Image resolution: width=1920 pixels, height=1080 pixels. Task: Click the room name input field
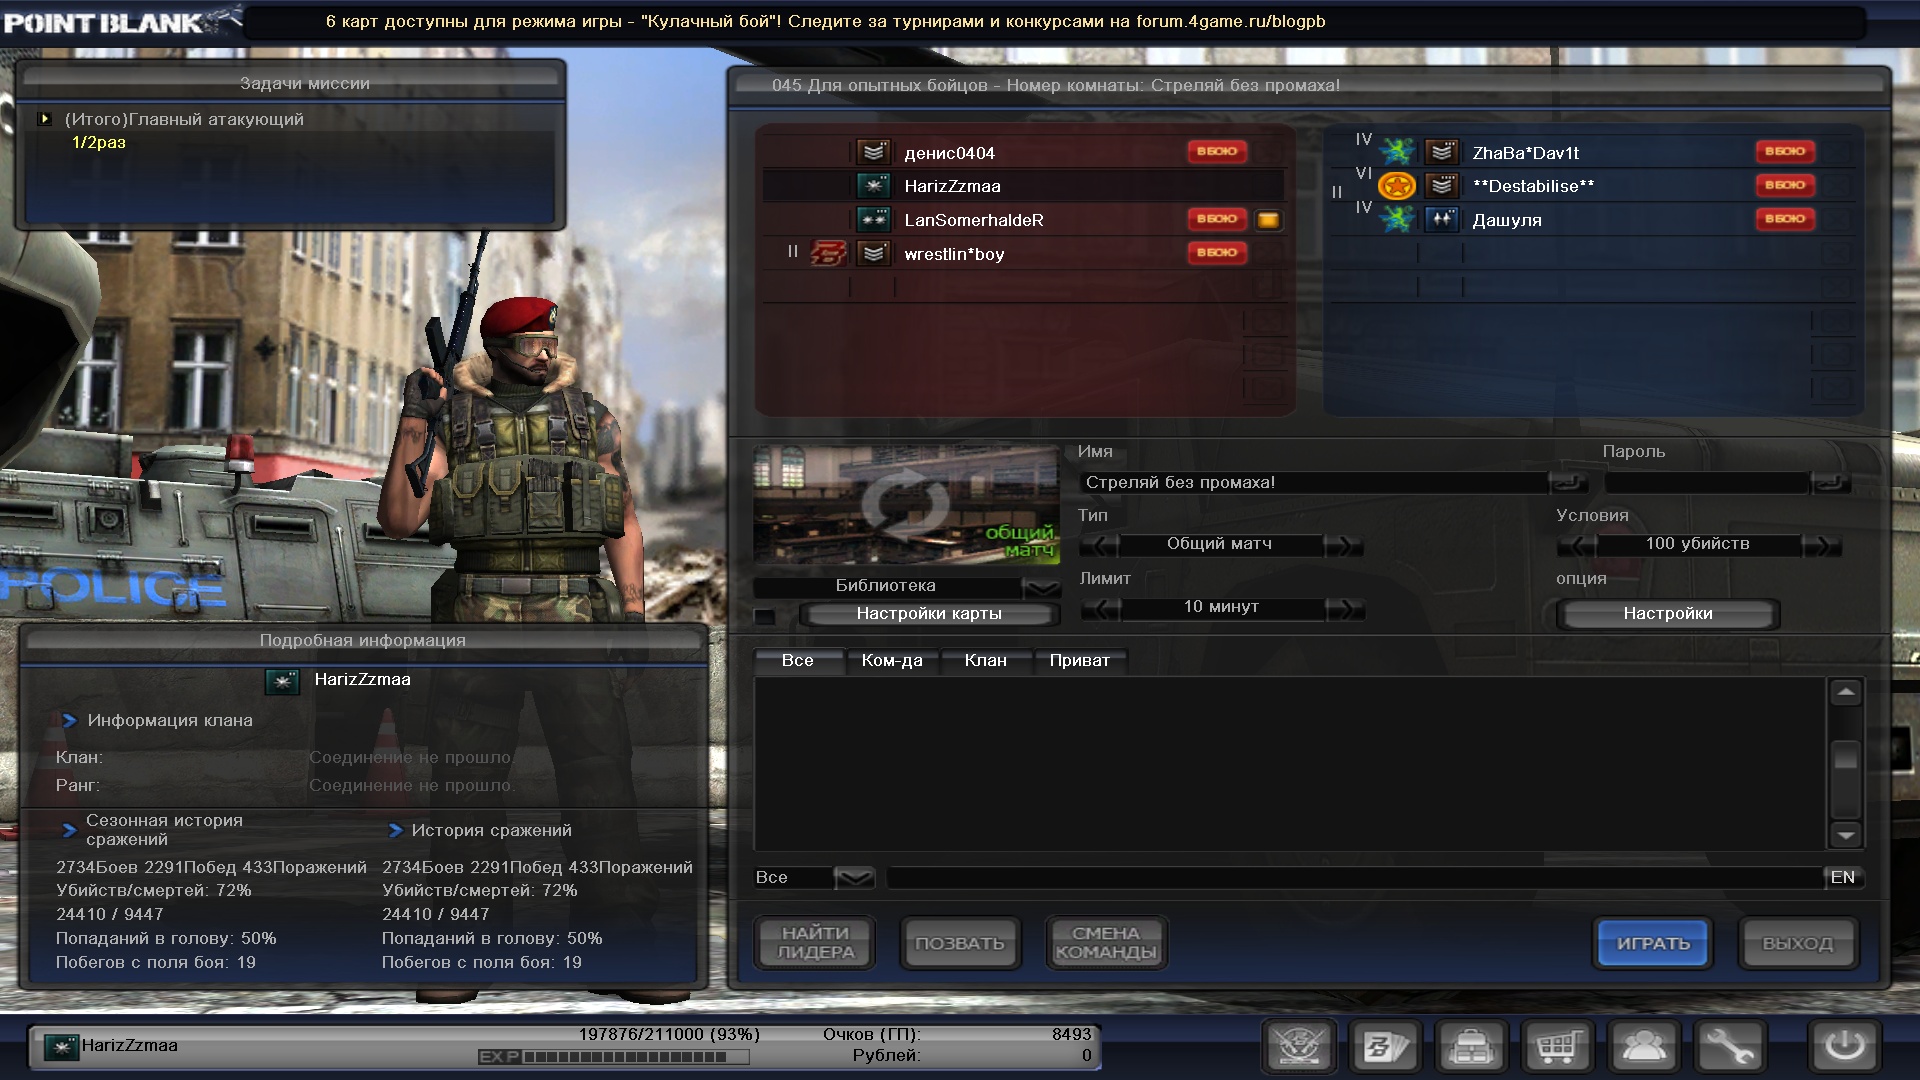(1314, 483)
